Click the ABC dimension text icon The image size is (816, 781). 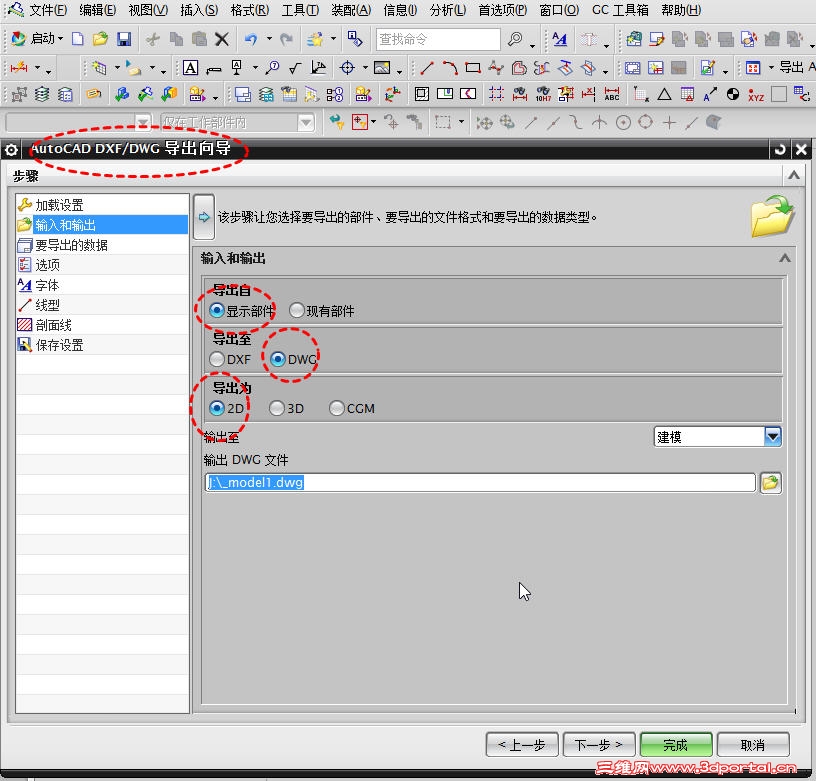tap(612, 94)
